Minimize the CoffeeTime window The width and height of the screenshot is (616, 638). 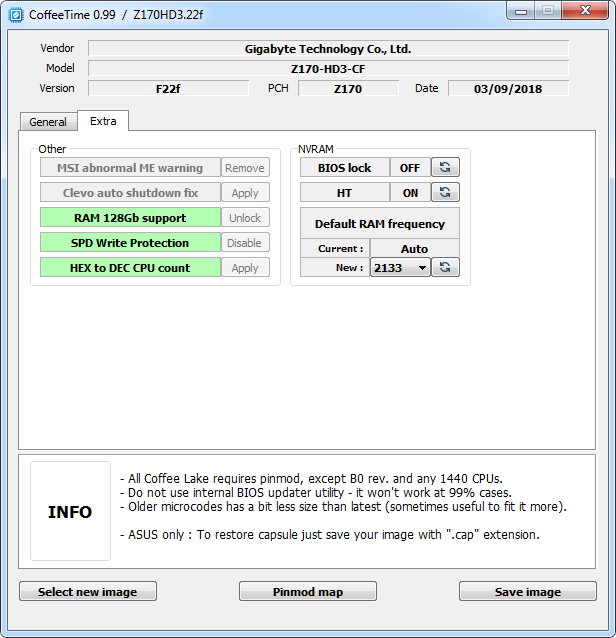click(x=521, y=11)
